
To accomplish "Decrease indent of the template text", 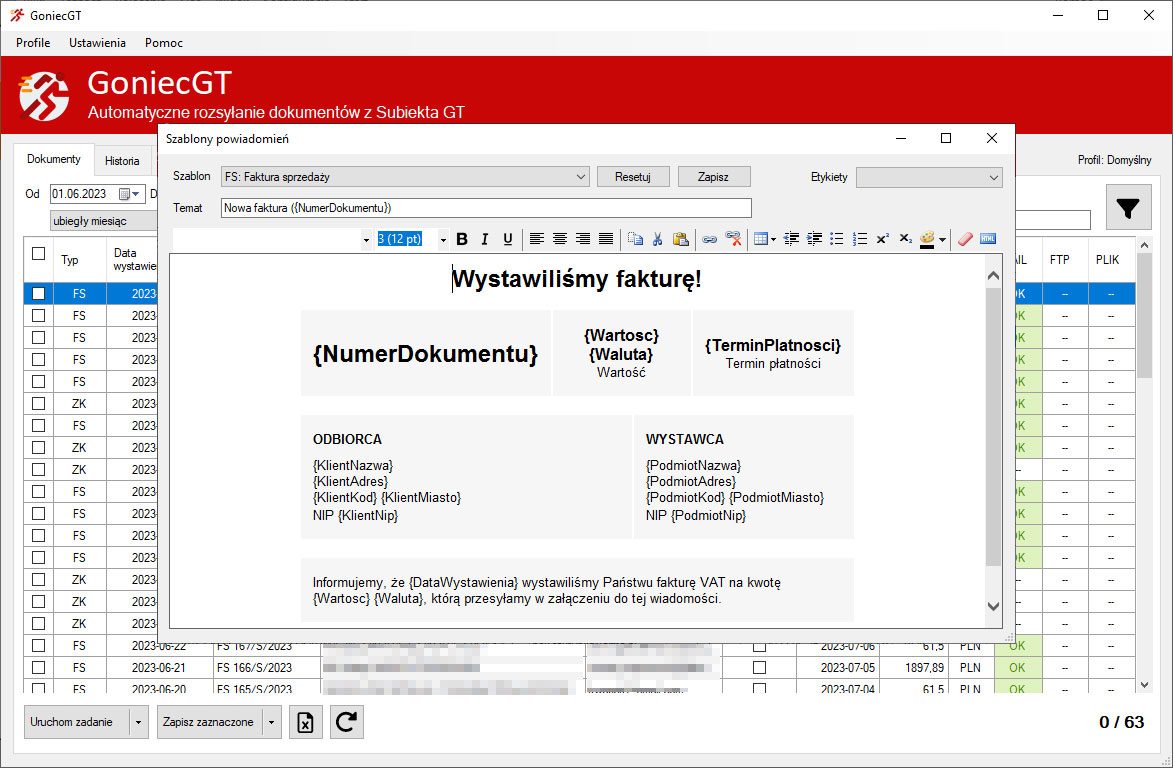I will [x=791, y=239].
